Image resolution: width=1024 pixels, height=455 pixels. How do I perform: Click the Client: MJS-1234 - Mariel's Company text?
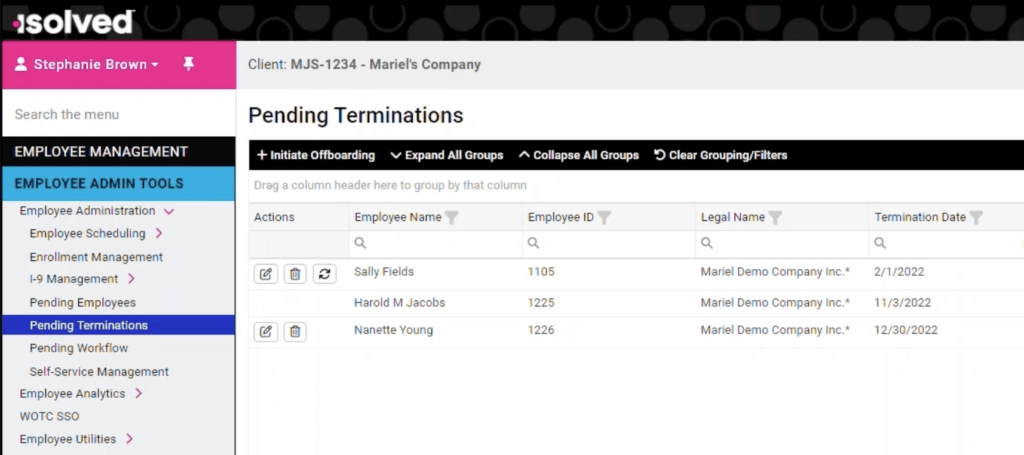(364, 65)
